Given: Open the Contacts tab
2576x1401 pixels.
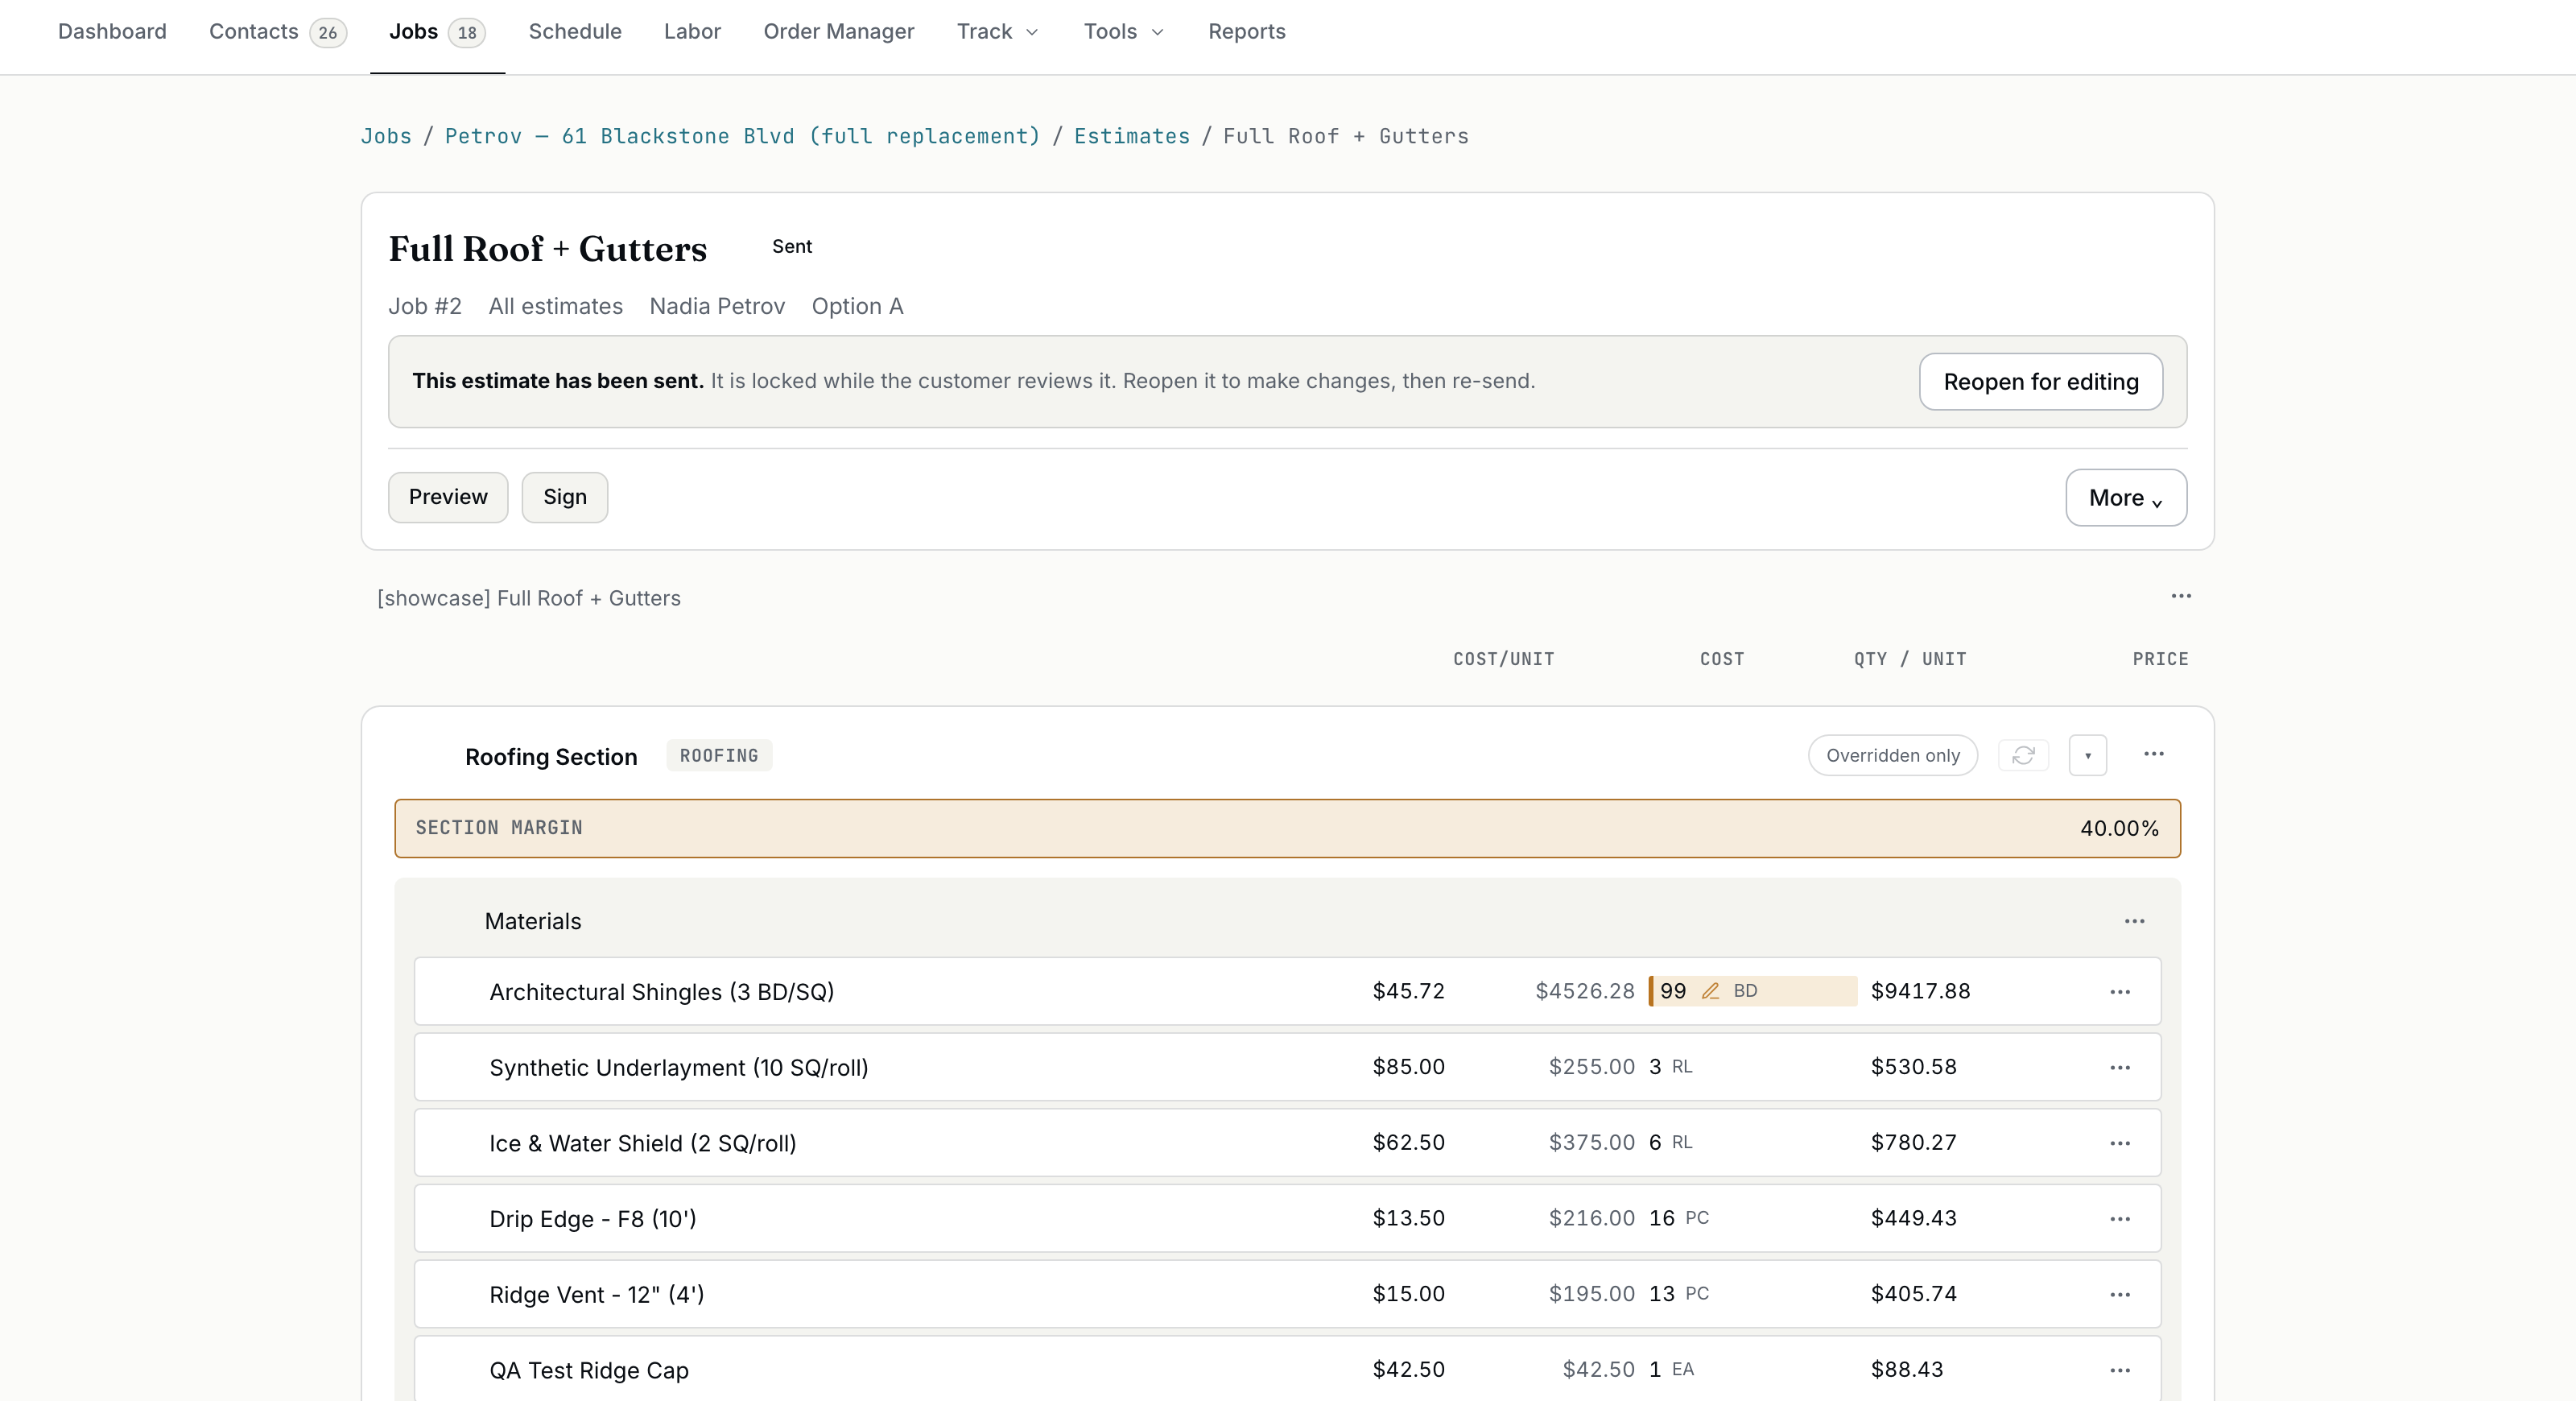Looking at the screenshot, I should [277, 32].
